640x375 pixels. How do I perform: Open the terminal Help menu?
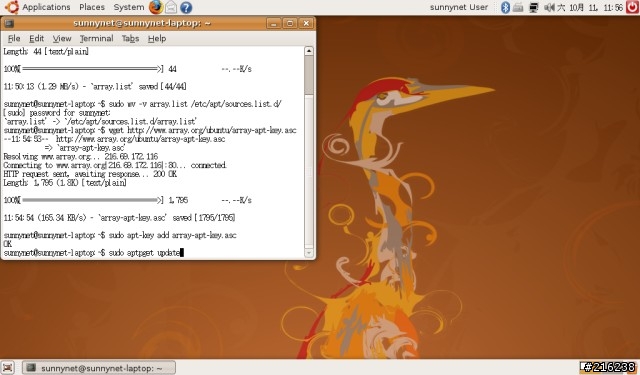tap(157, 38)
